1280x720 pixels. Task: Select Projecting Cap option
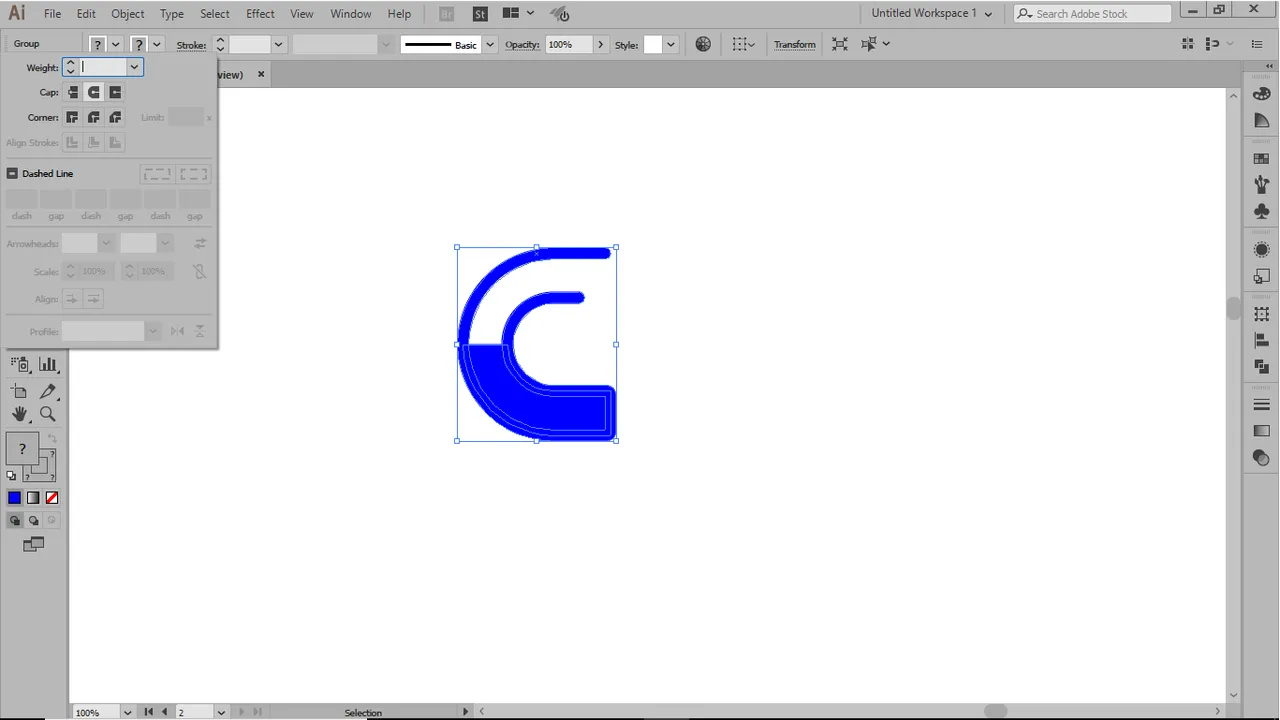[x=115, y=92]
